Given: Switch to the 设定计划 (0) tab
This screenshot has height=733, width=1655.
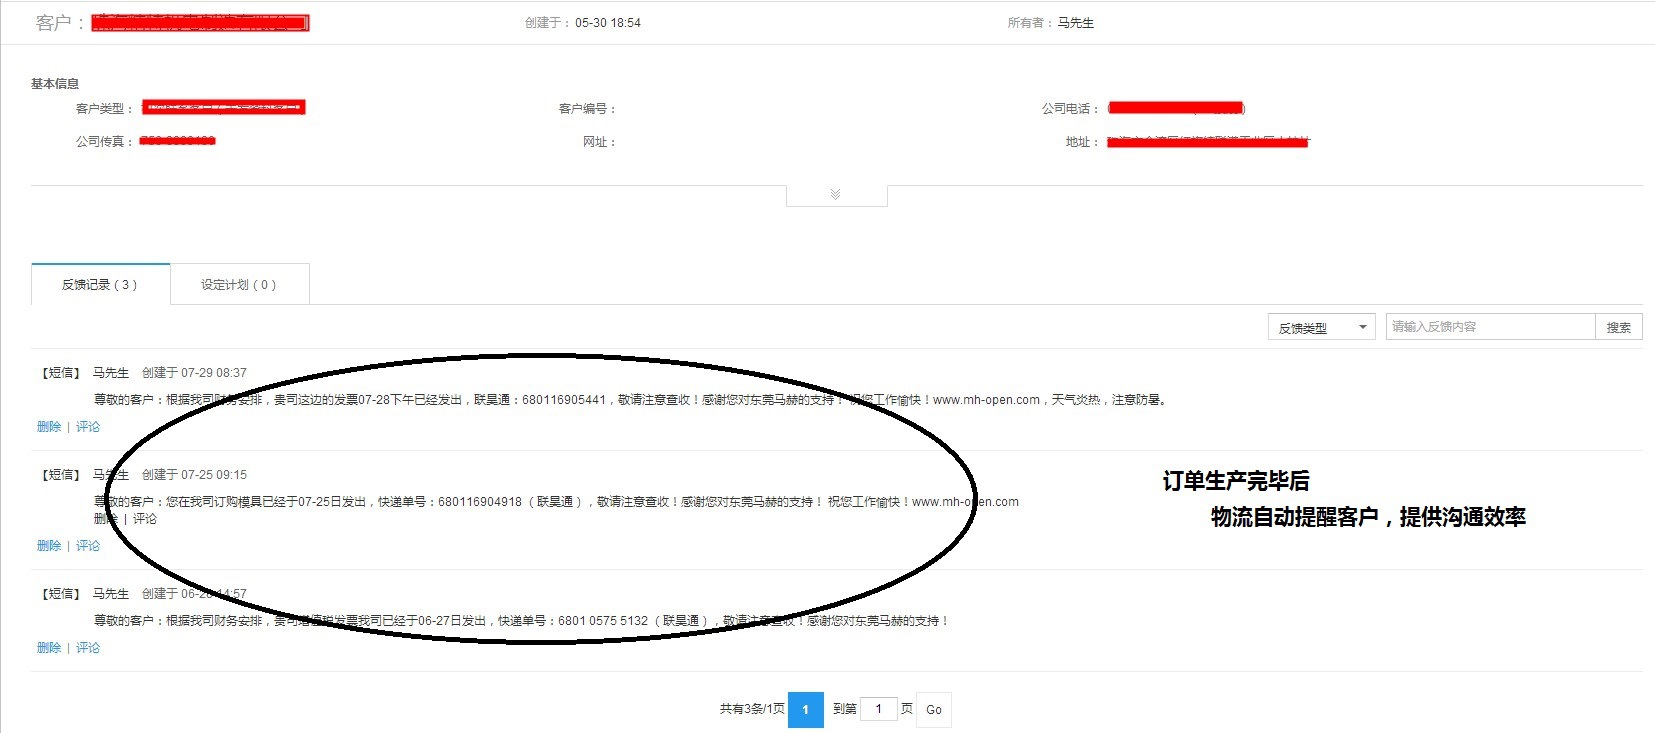Looking at the screenshot, I should [238, 285].
